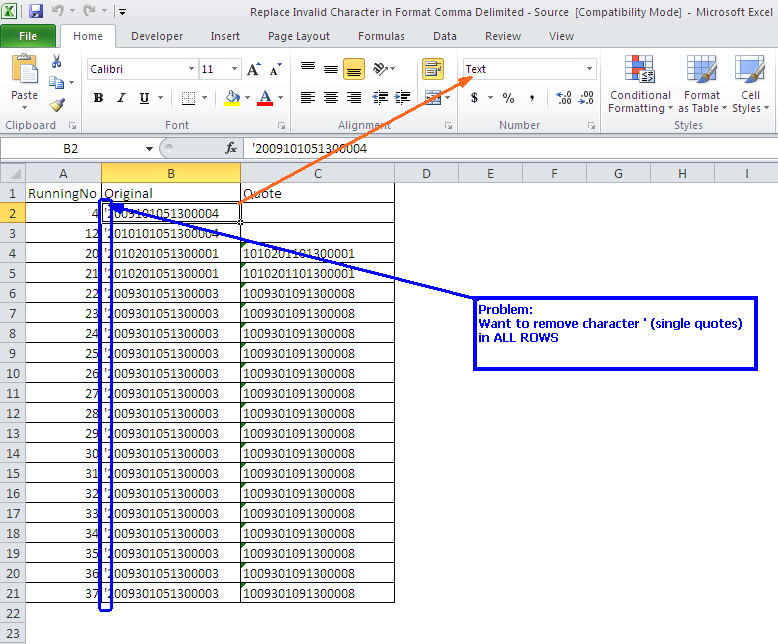Screen dimensions: 778x644
Task: Apply the red Font Color
Action: (265, 98)
